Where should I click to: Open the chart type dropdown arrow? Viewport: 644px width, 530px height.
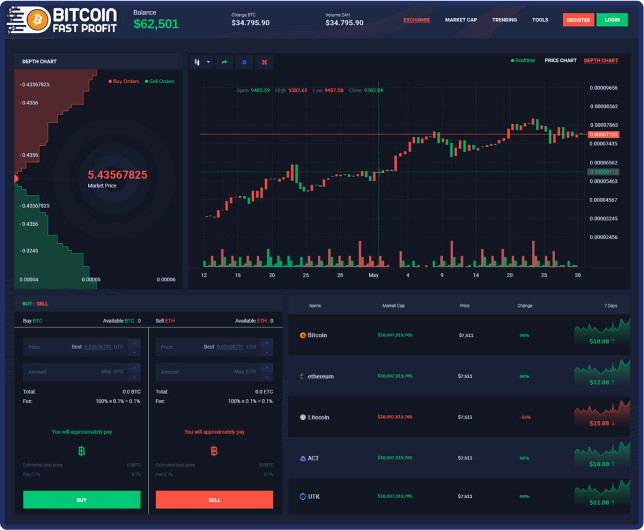tap(208, 62)
